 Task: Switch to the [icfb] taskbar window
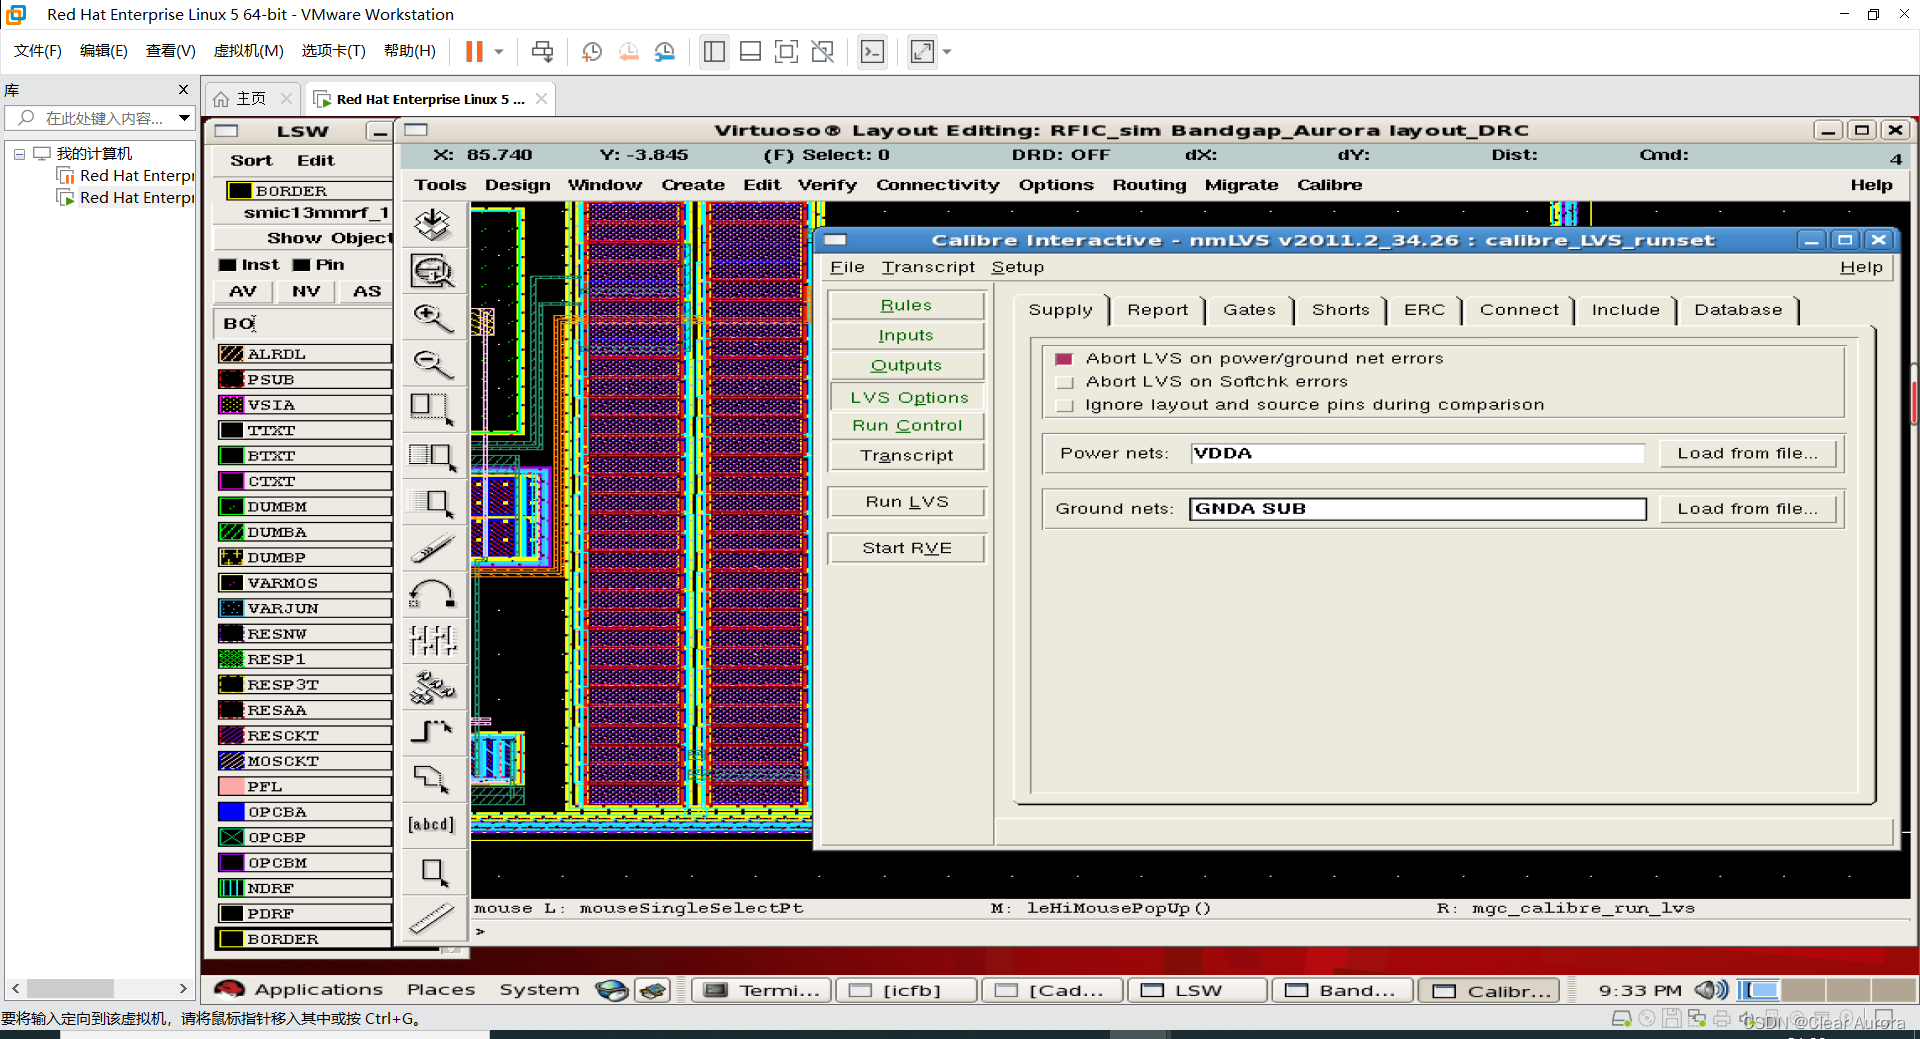coord(906,990)
